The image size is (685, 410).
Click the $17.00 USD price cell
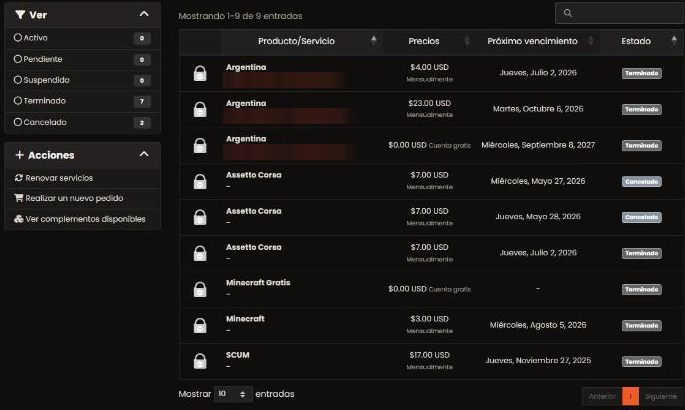click(429, 355)
